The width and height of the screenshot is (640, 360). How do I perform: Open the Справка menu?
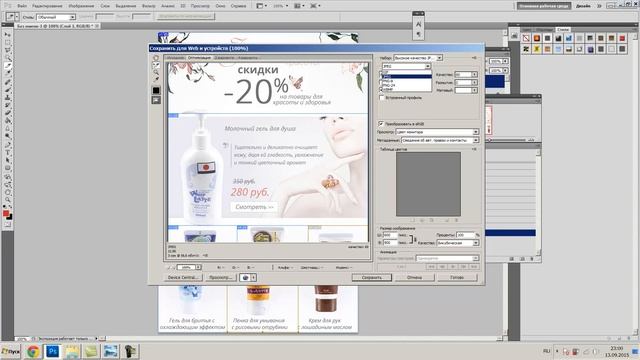[238, 6]
